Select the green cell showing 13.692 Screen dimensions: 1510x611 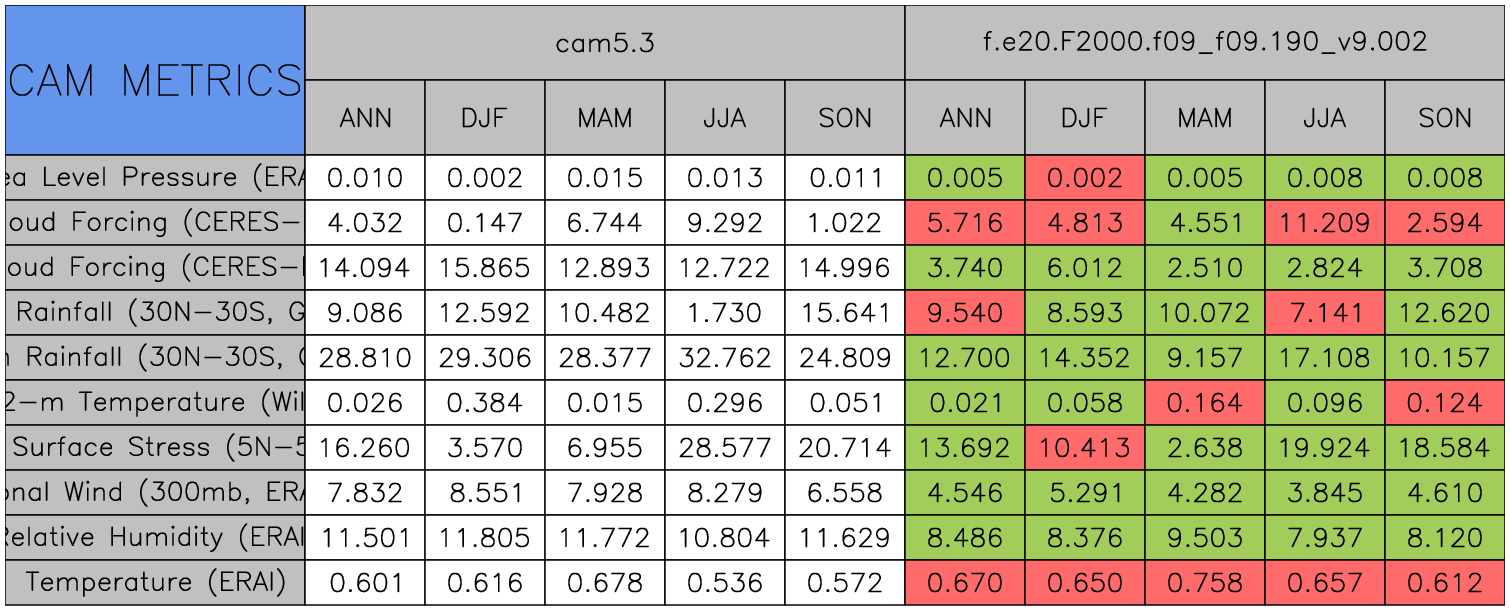[x=965, y=448]
